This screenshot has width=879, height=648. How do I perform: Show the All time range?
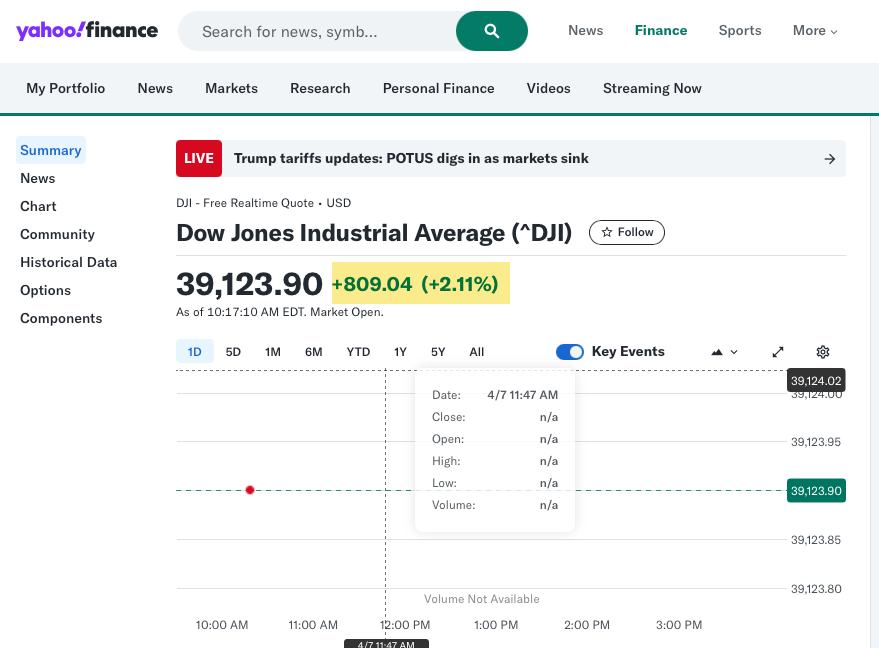476,352
